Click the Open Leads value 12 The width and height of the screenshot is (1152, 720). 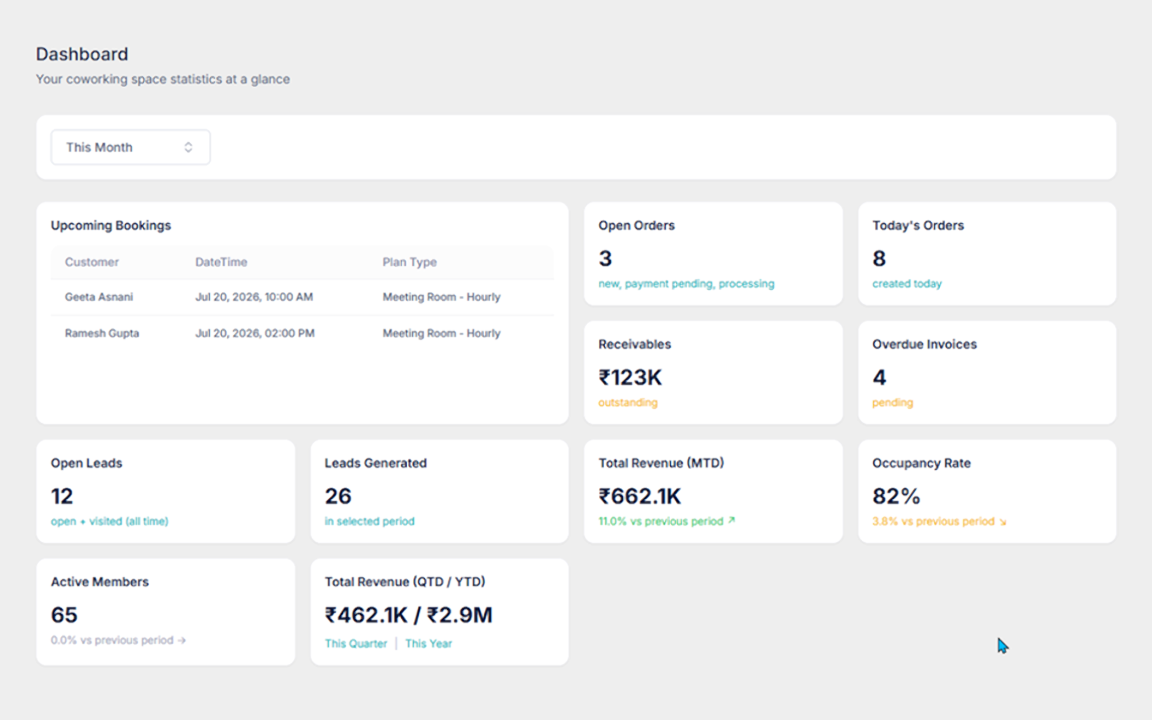62,497
